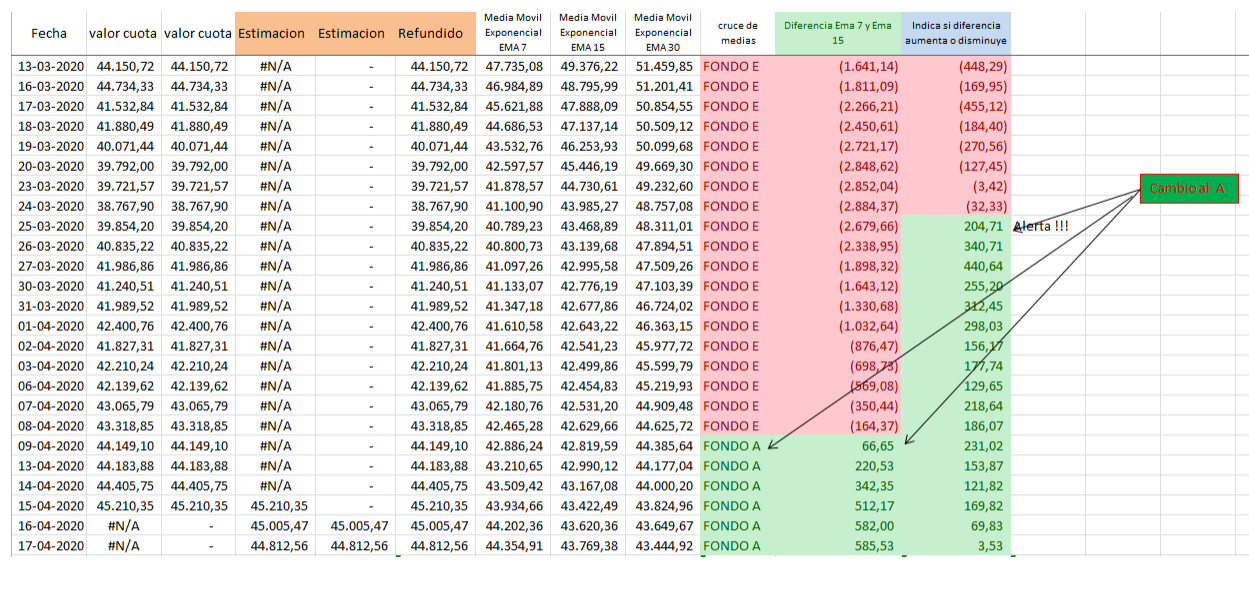
Task: Select FONDO E cell in the 08-04-2020 row
Action: [x=738, y=426]
